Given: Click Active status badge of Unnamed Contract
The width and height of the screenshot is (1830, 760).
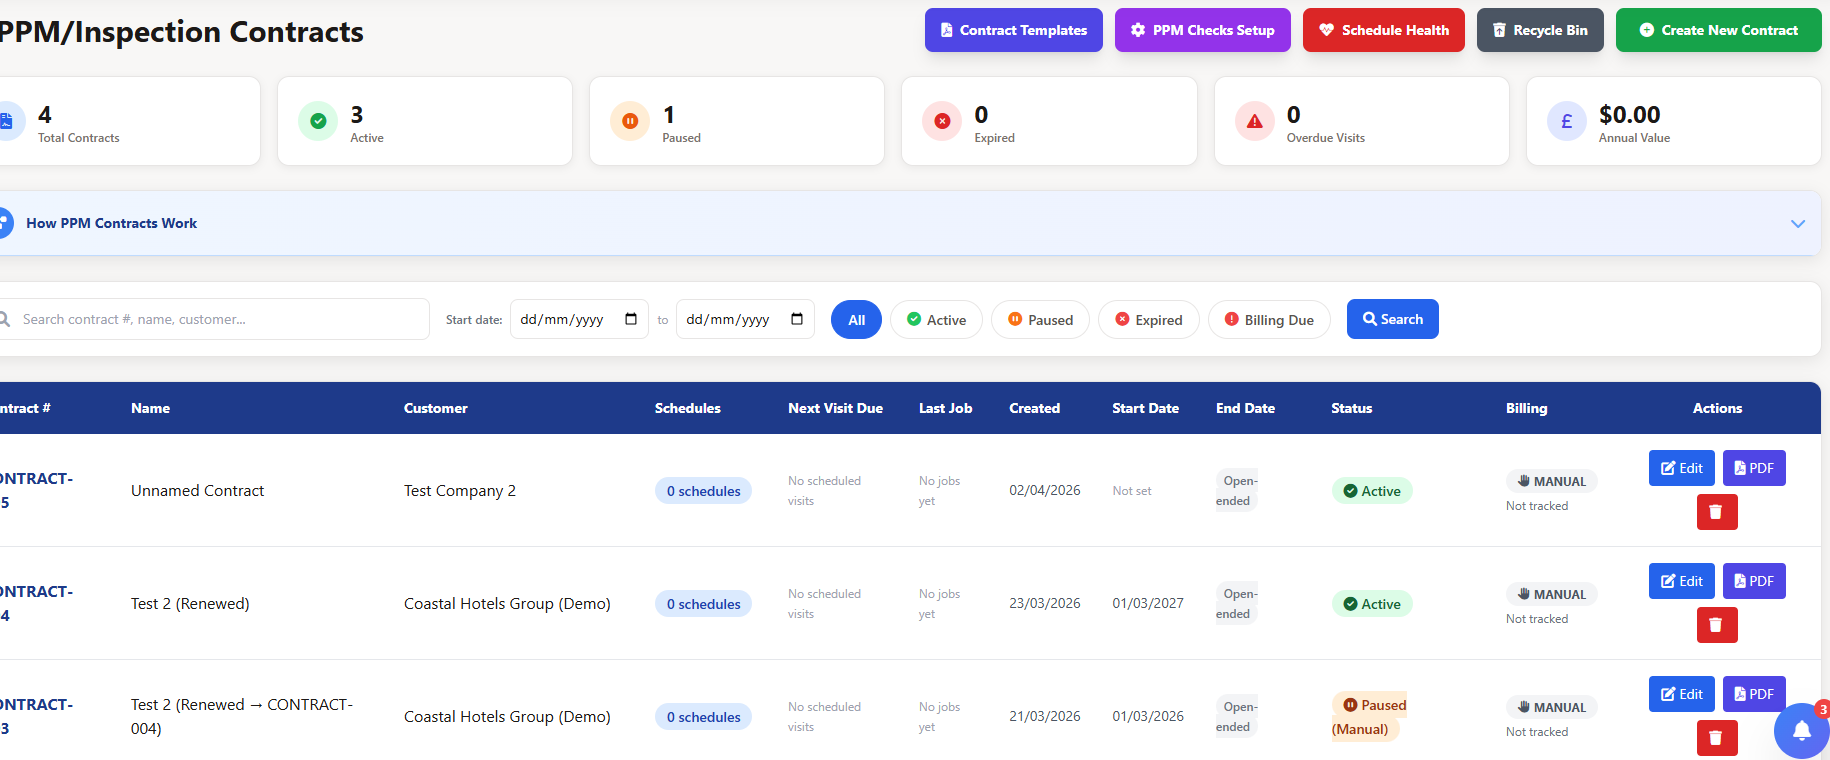Looking at the screenshot, I should click(x=1371, y=491).
